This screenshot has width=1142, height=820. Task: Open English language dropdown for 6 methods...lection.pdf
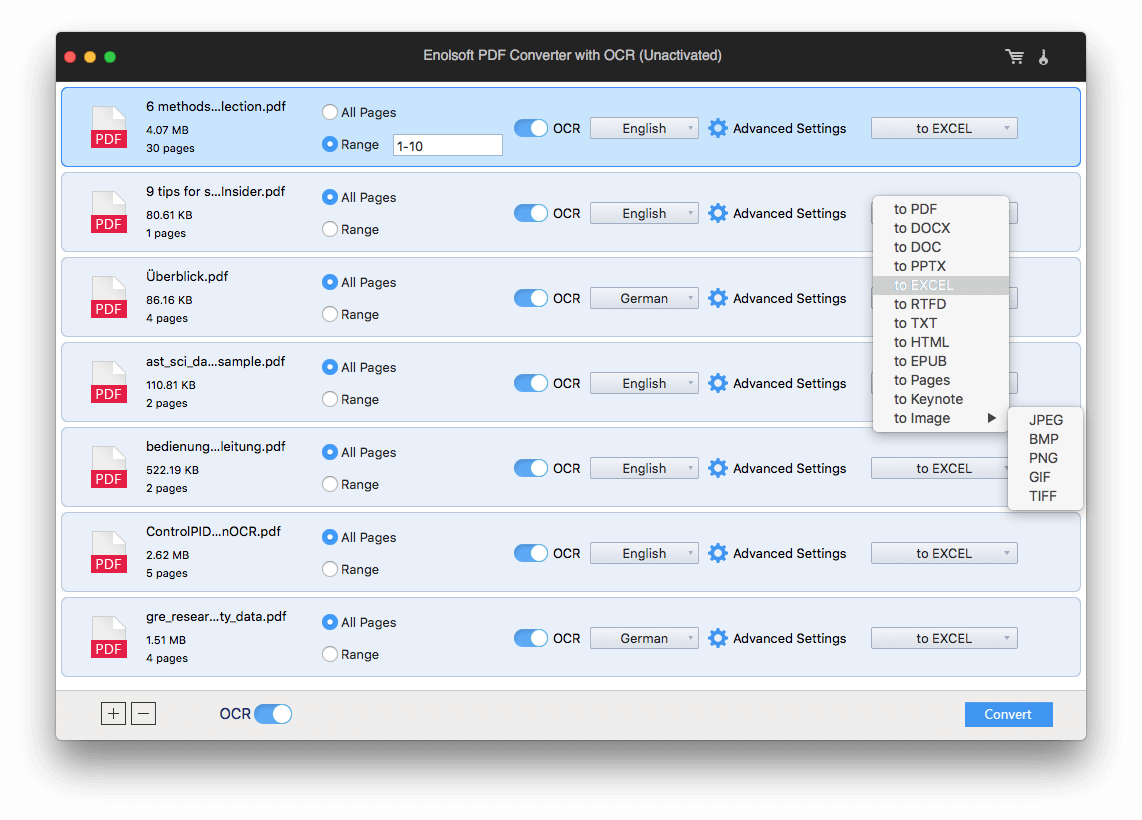(644, 128)
